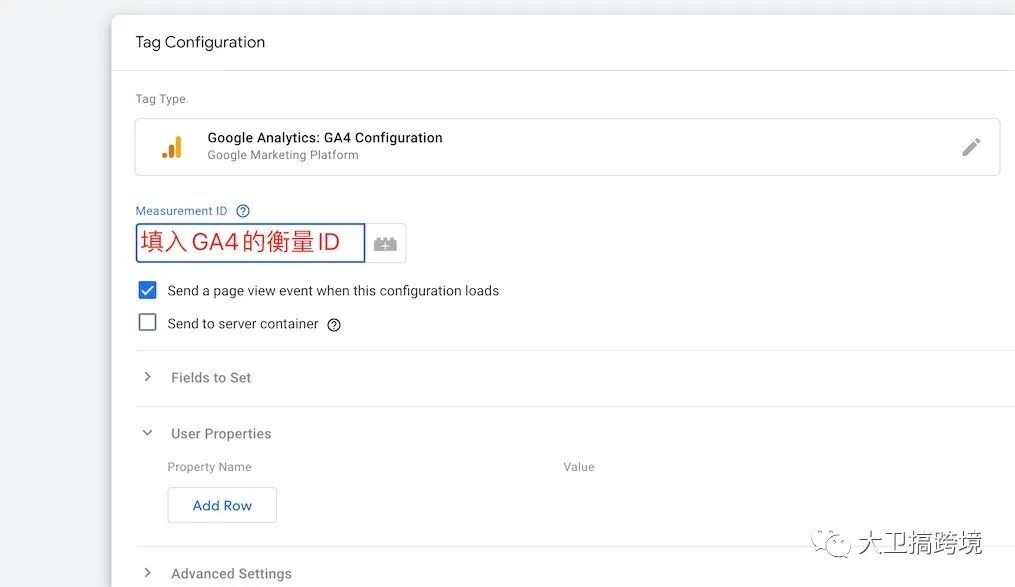Click the Advanced Settings section label
The image size is (1015, 587).
(x=232, y=573)
